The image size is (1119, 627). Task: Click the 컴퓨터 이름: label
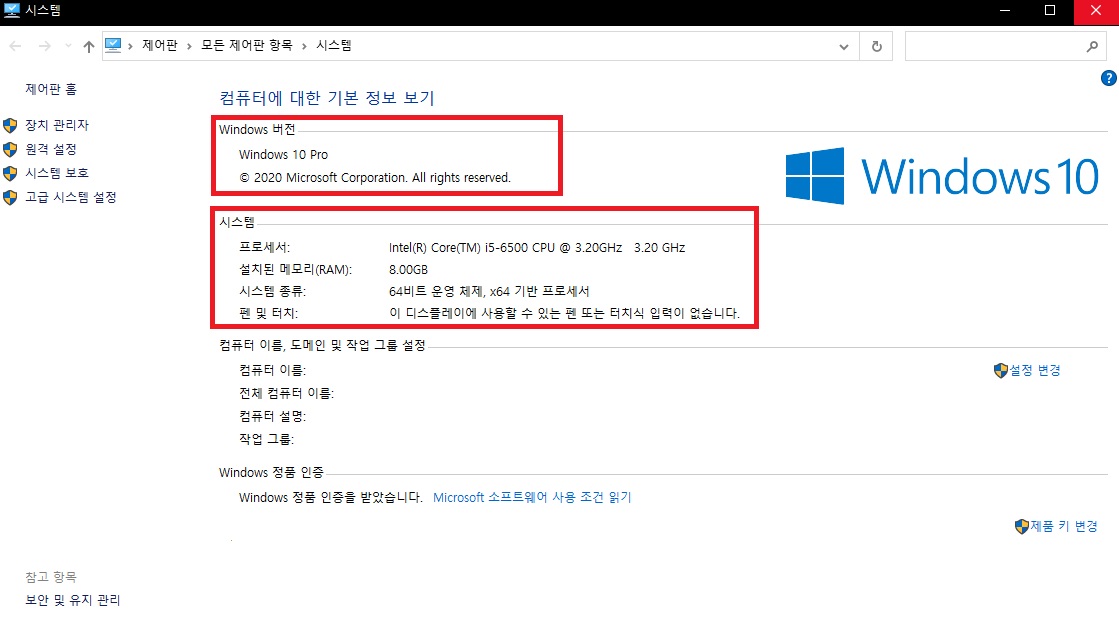272,370
